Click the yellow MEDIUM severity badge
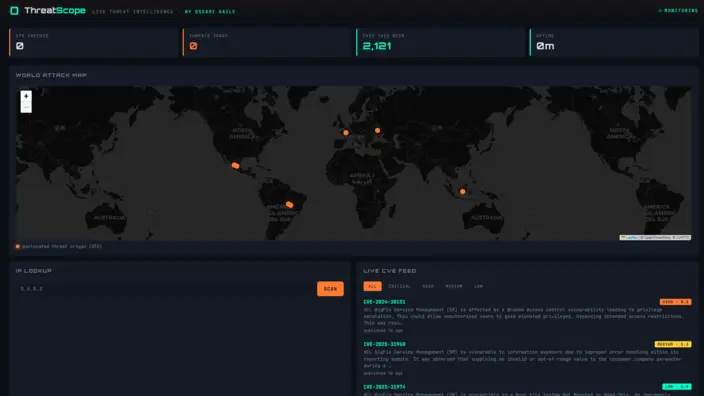704x396 pixels. pos(673,344)
